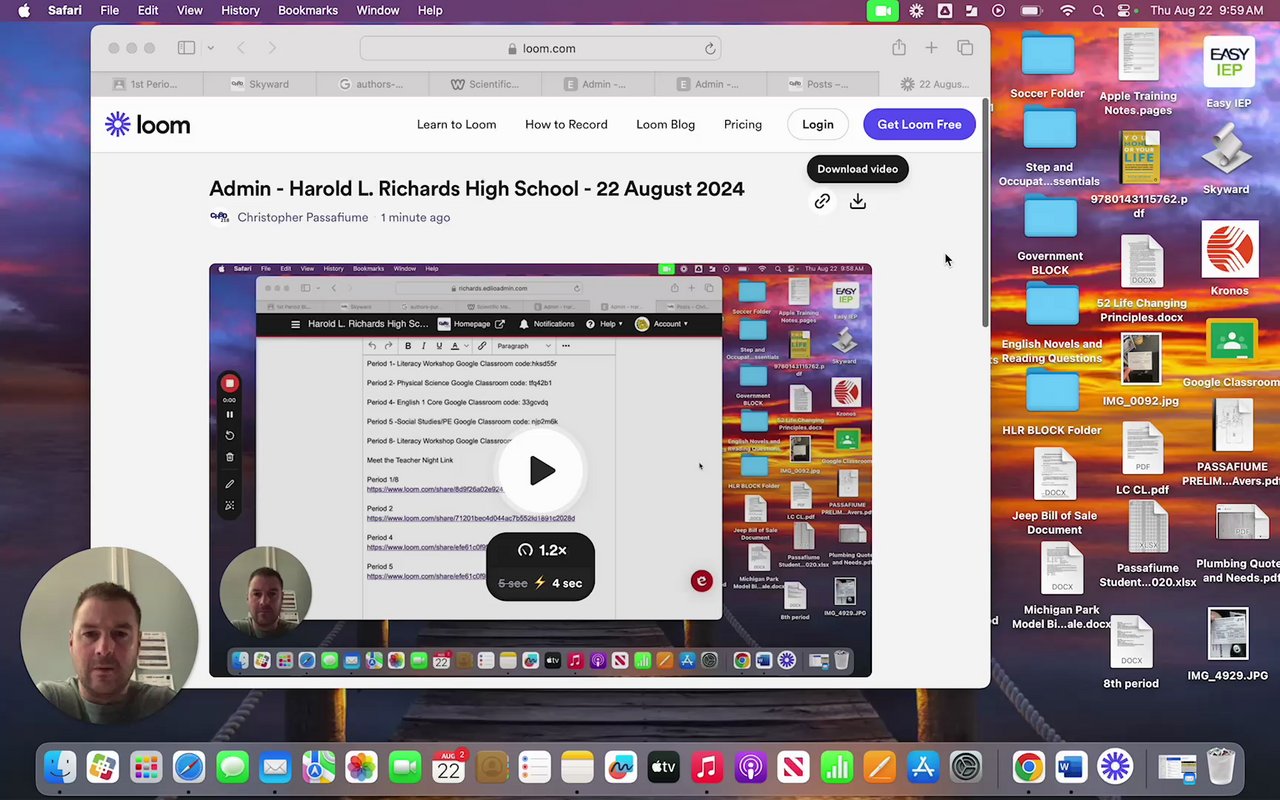Open the File menu

pyautogui.click(x=109, y=10)
